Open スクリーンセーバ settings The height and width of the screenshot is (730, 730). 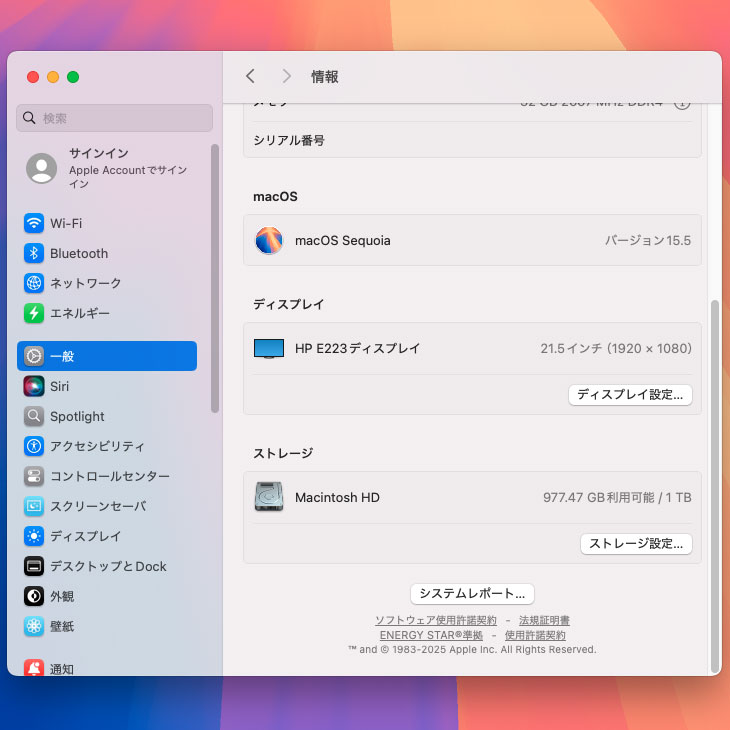coord(107,506)
